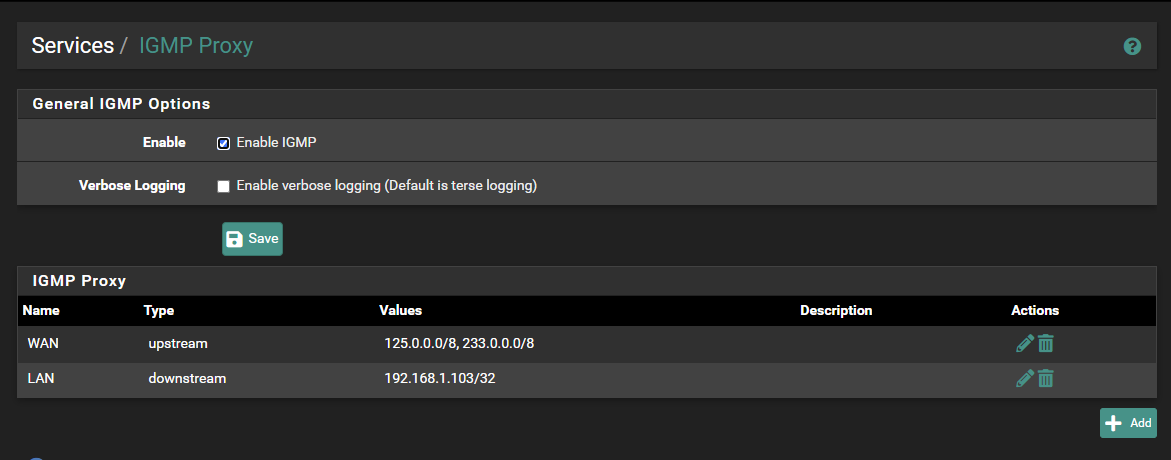Viewport: 1171px width, 460px height.
Task: Open the help question mark icon
Action: click(1132, 46)
